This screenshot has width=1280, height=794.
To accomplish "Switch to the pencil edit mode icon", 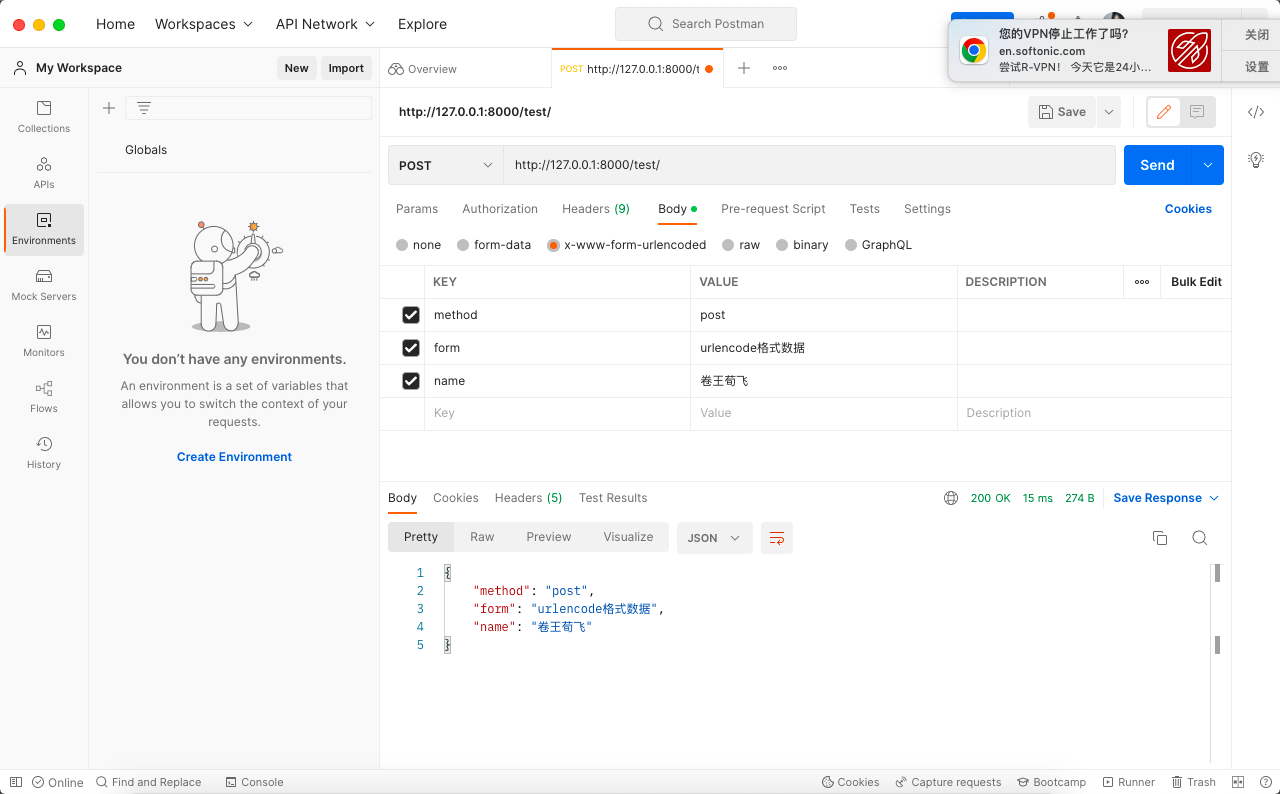I will coord(1164,112).
